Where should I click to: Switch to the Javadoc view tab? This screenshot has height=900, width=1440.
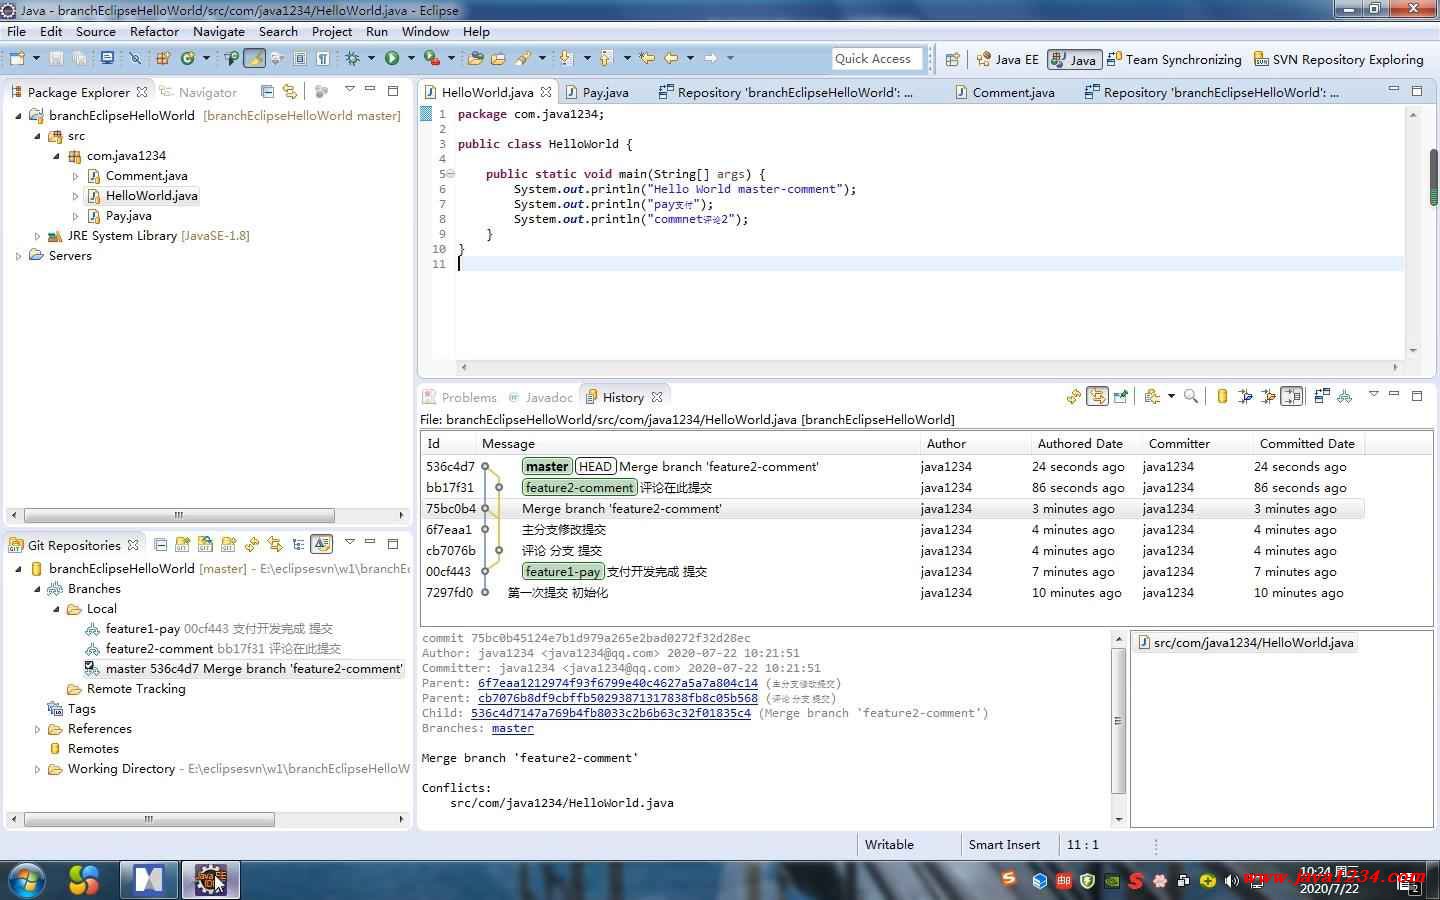pyautogui.click(x=540, y=397)
